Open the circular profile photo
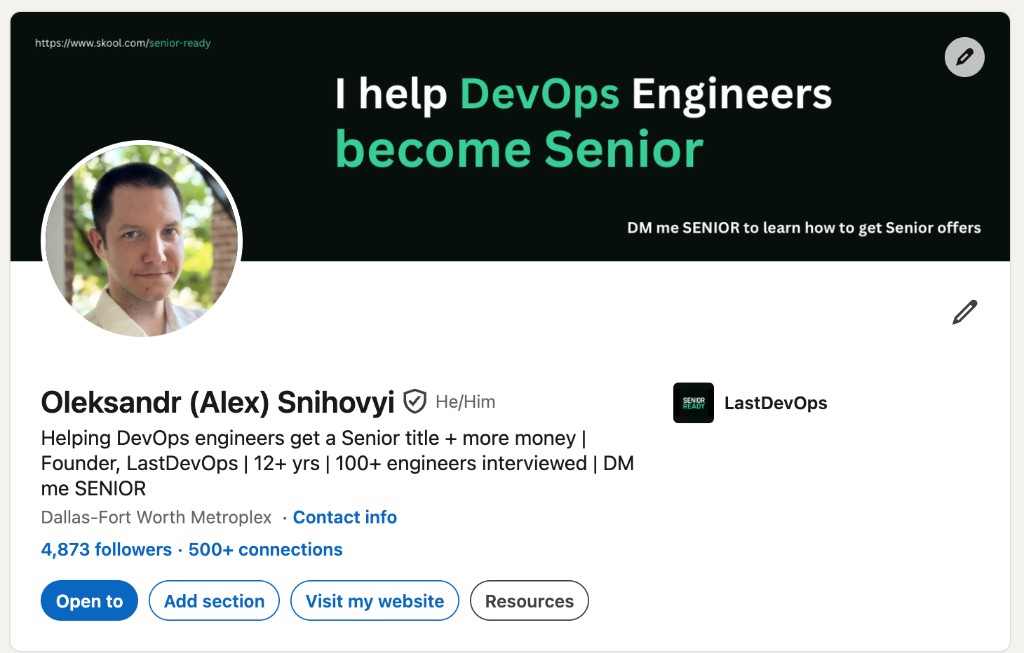1024x653 pixels. click(142, 241)
